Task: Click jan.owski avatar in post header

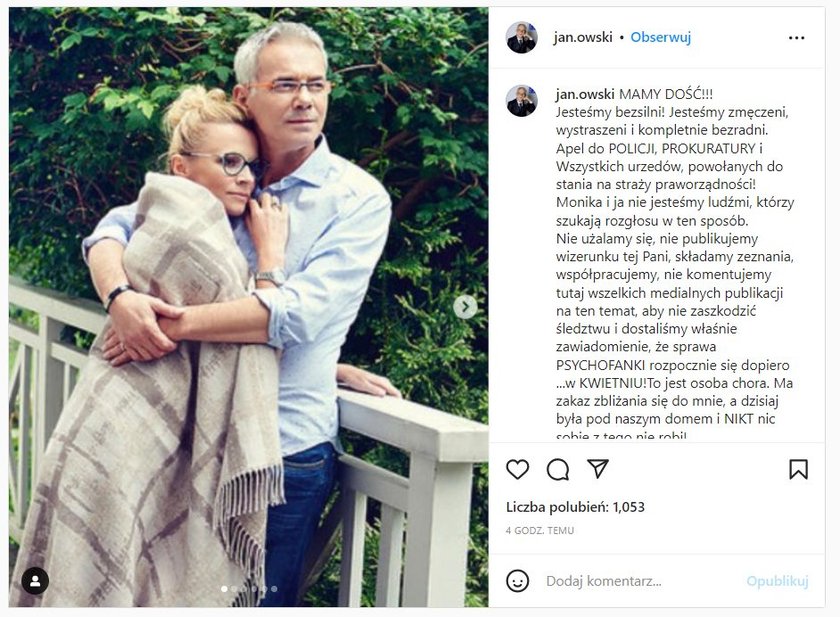Action: pos(521,37)
